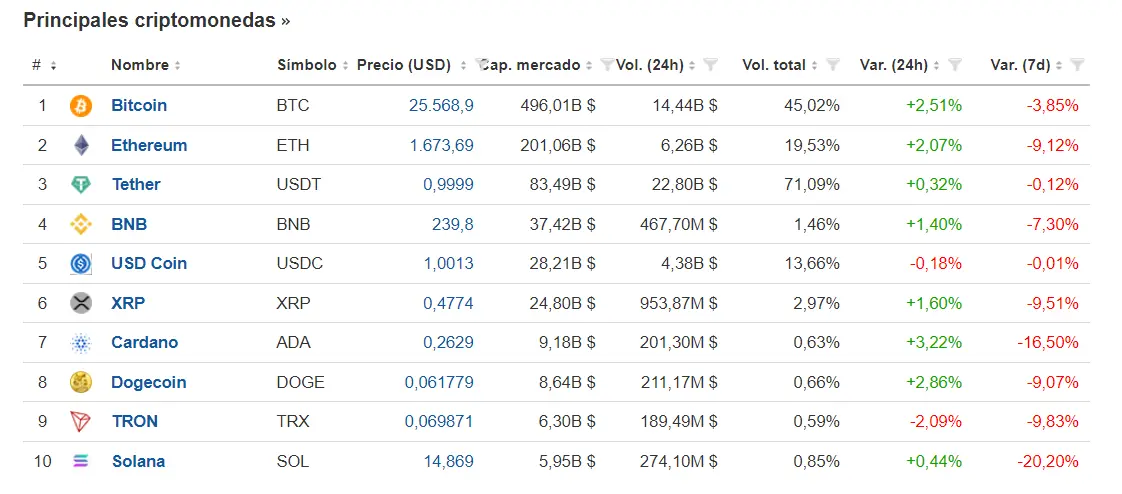Click USD Coin total volume 13,66%
This screenshot has width=1122, height=494.
coord(810,263)
